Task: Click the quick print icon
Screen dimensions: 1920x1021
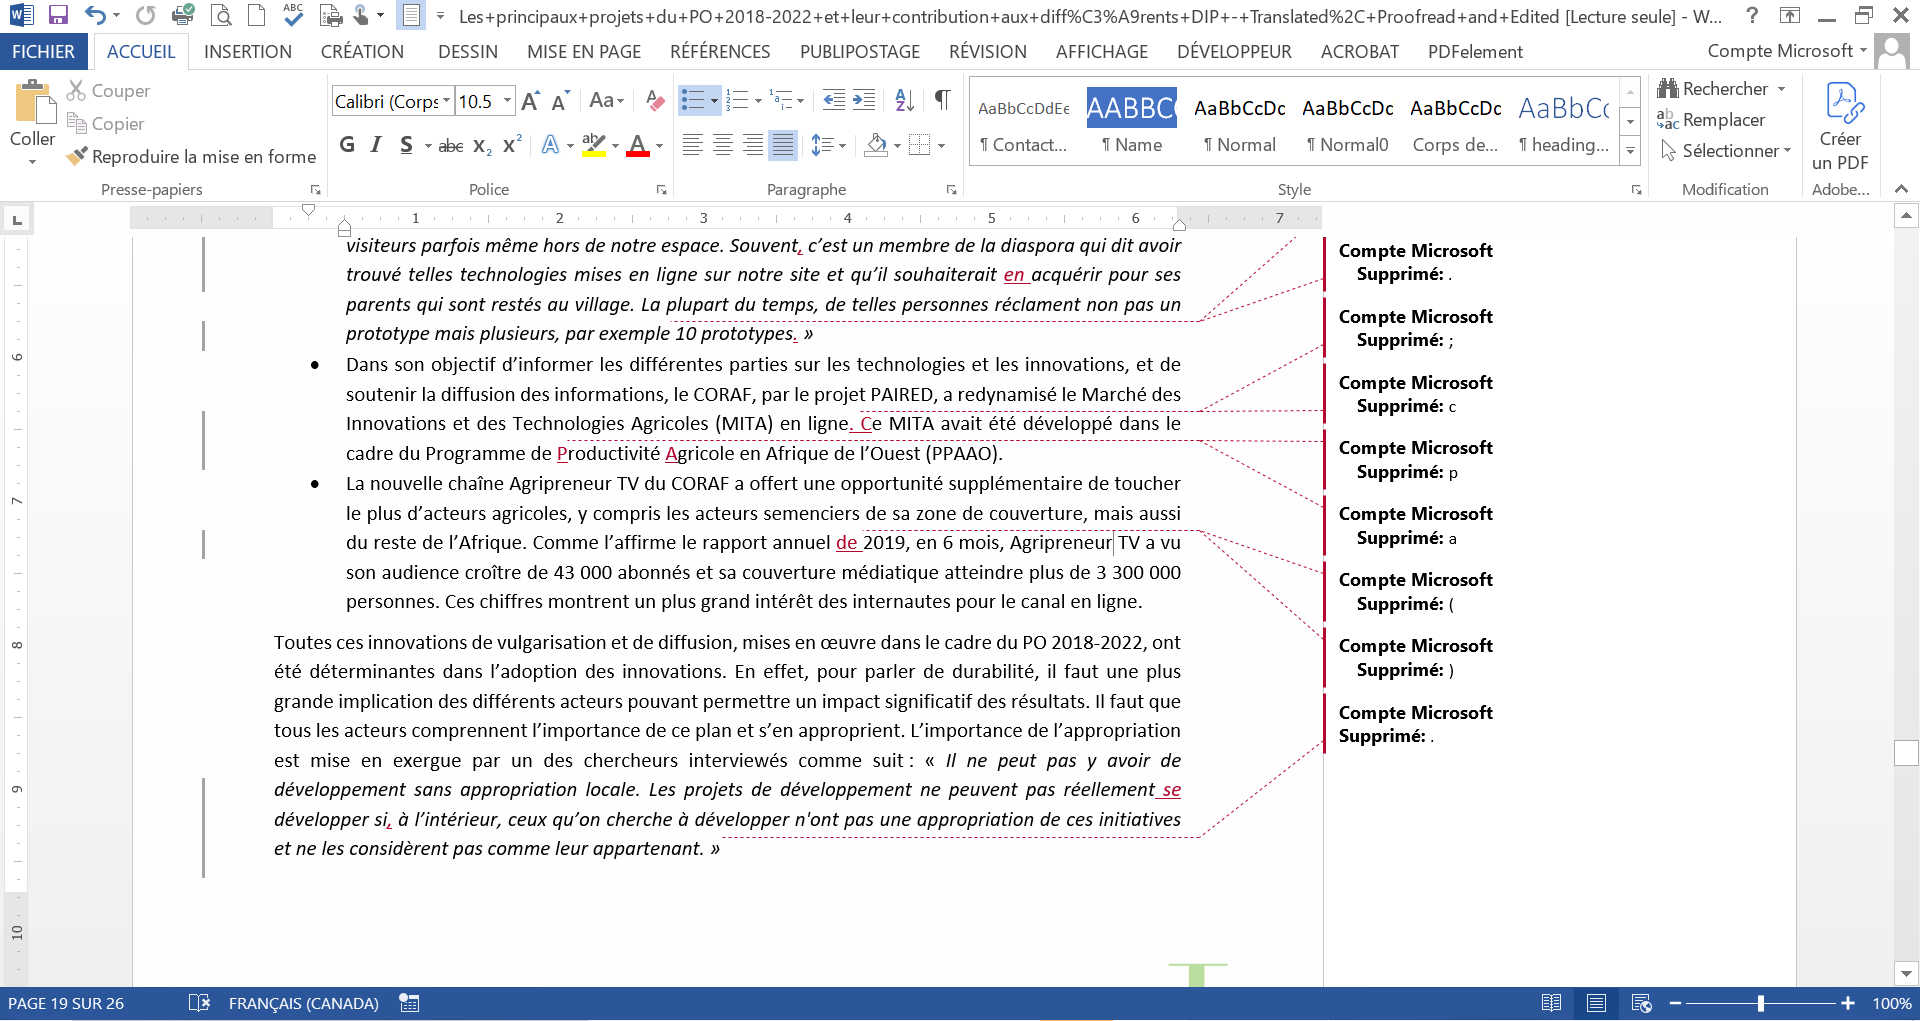Action: coord(183,15)
